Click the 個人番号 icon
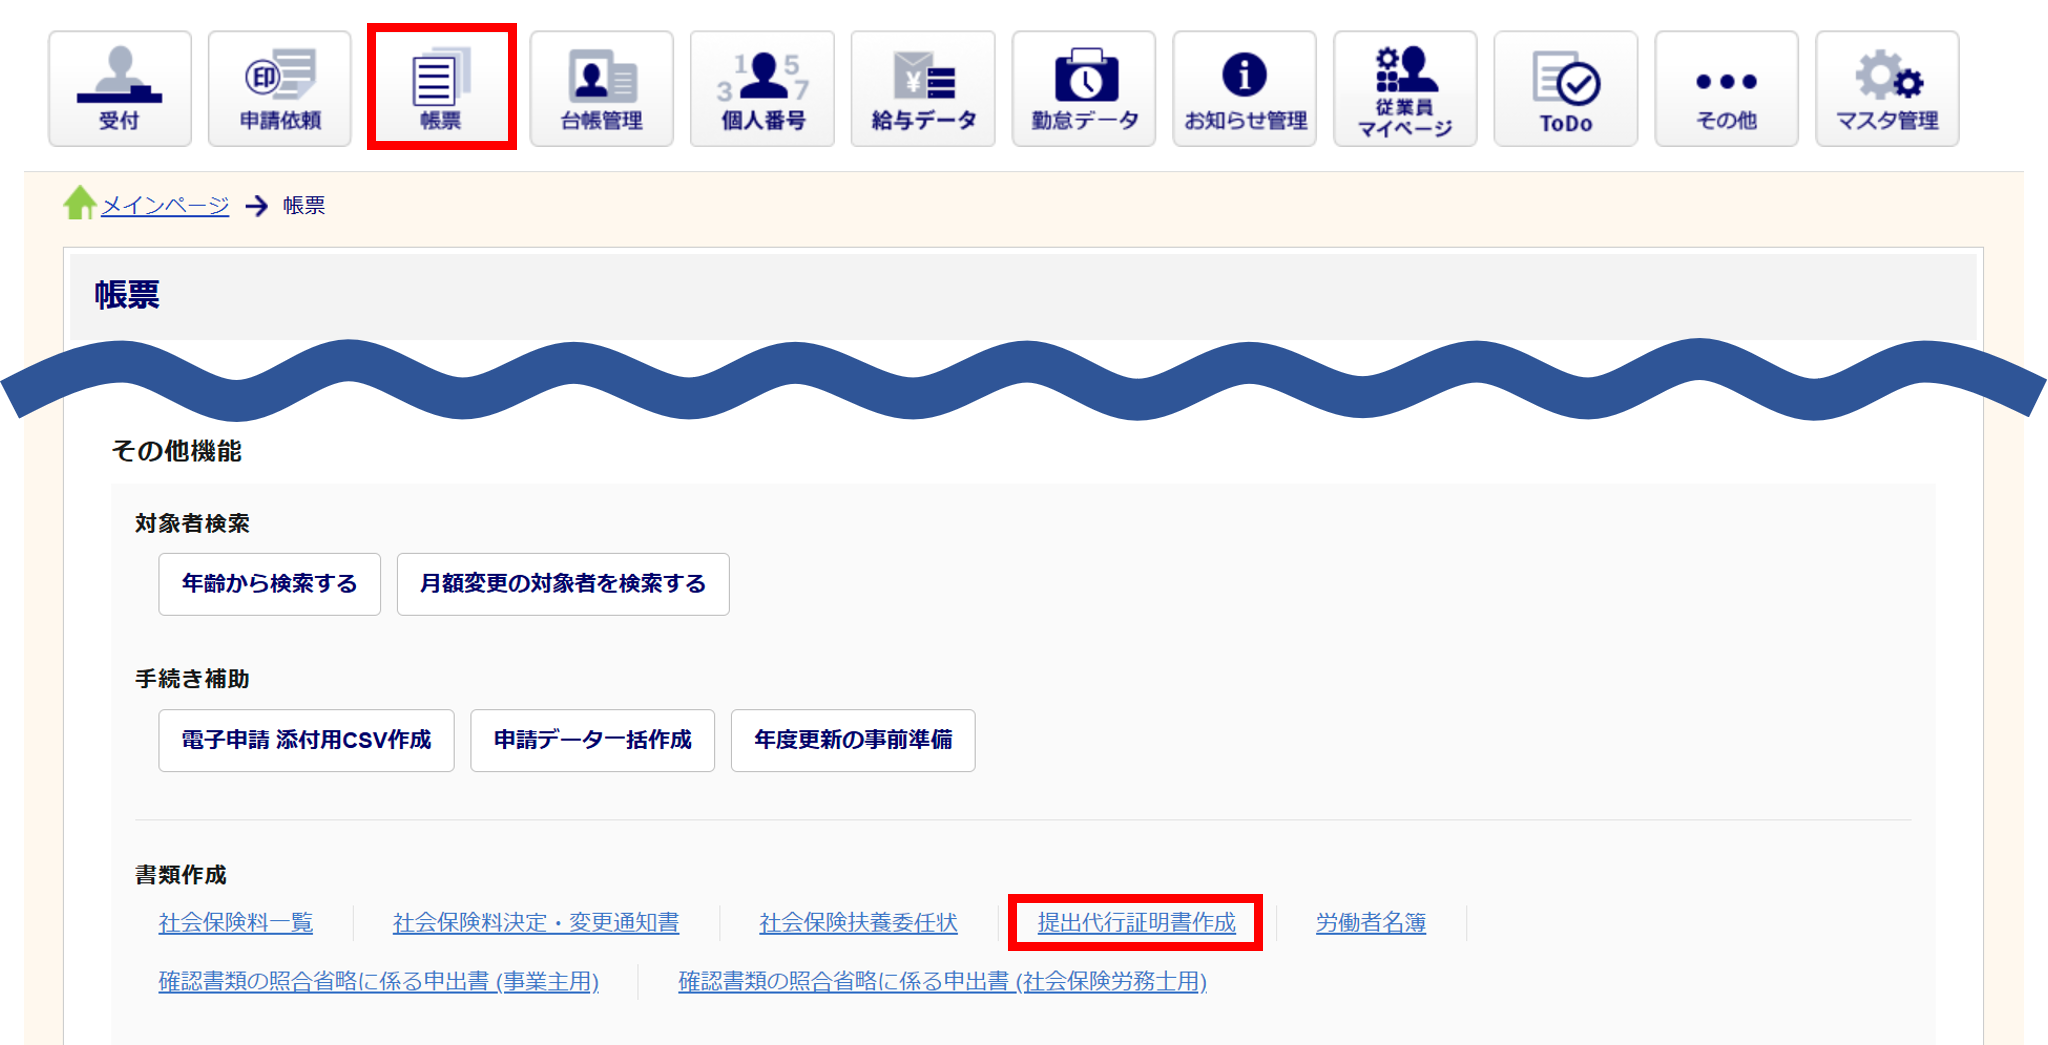This screenshot has height=1045, width=2048. point(762,89)
